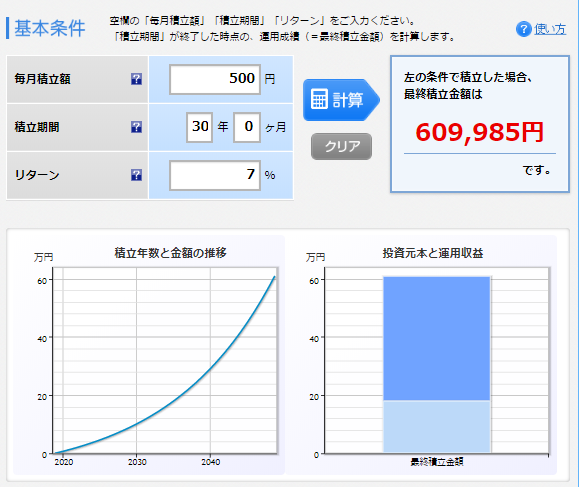Click the blue question mark beside 使い方
Screen dimensions: 579x500
click(523, 29)
